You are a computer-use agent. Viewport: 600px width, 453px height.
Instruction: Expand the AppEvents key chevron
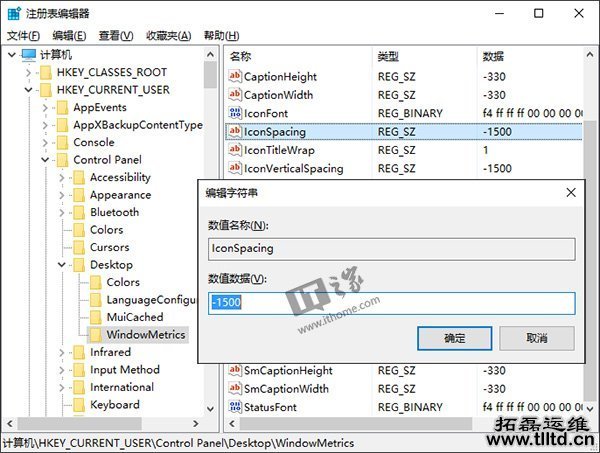[x=45, y=108]
